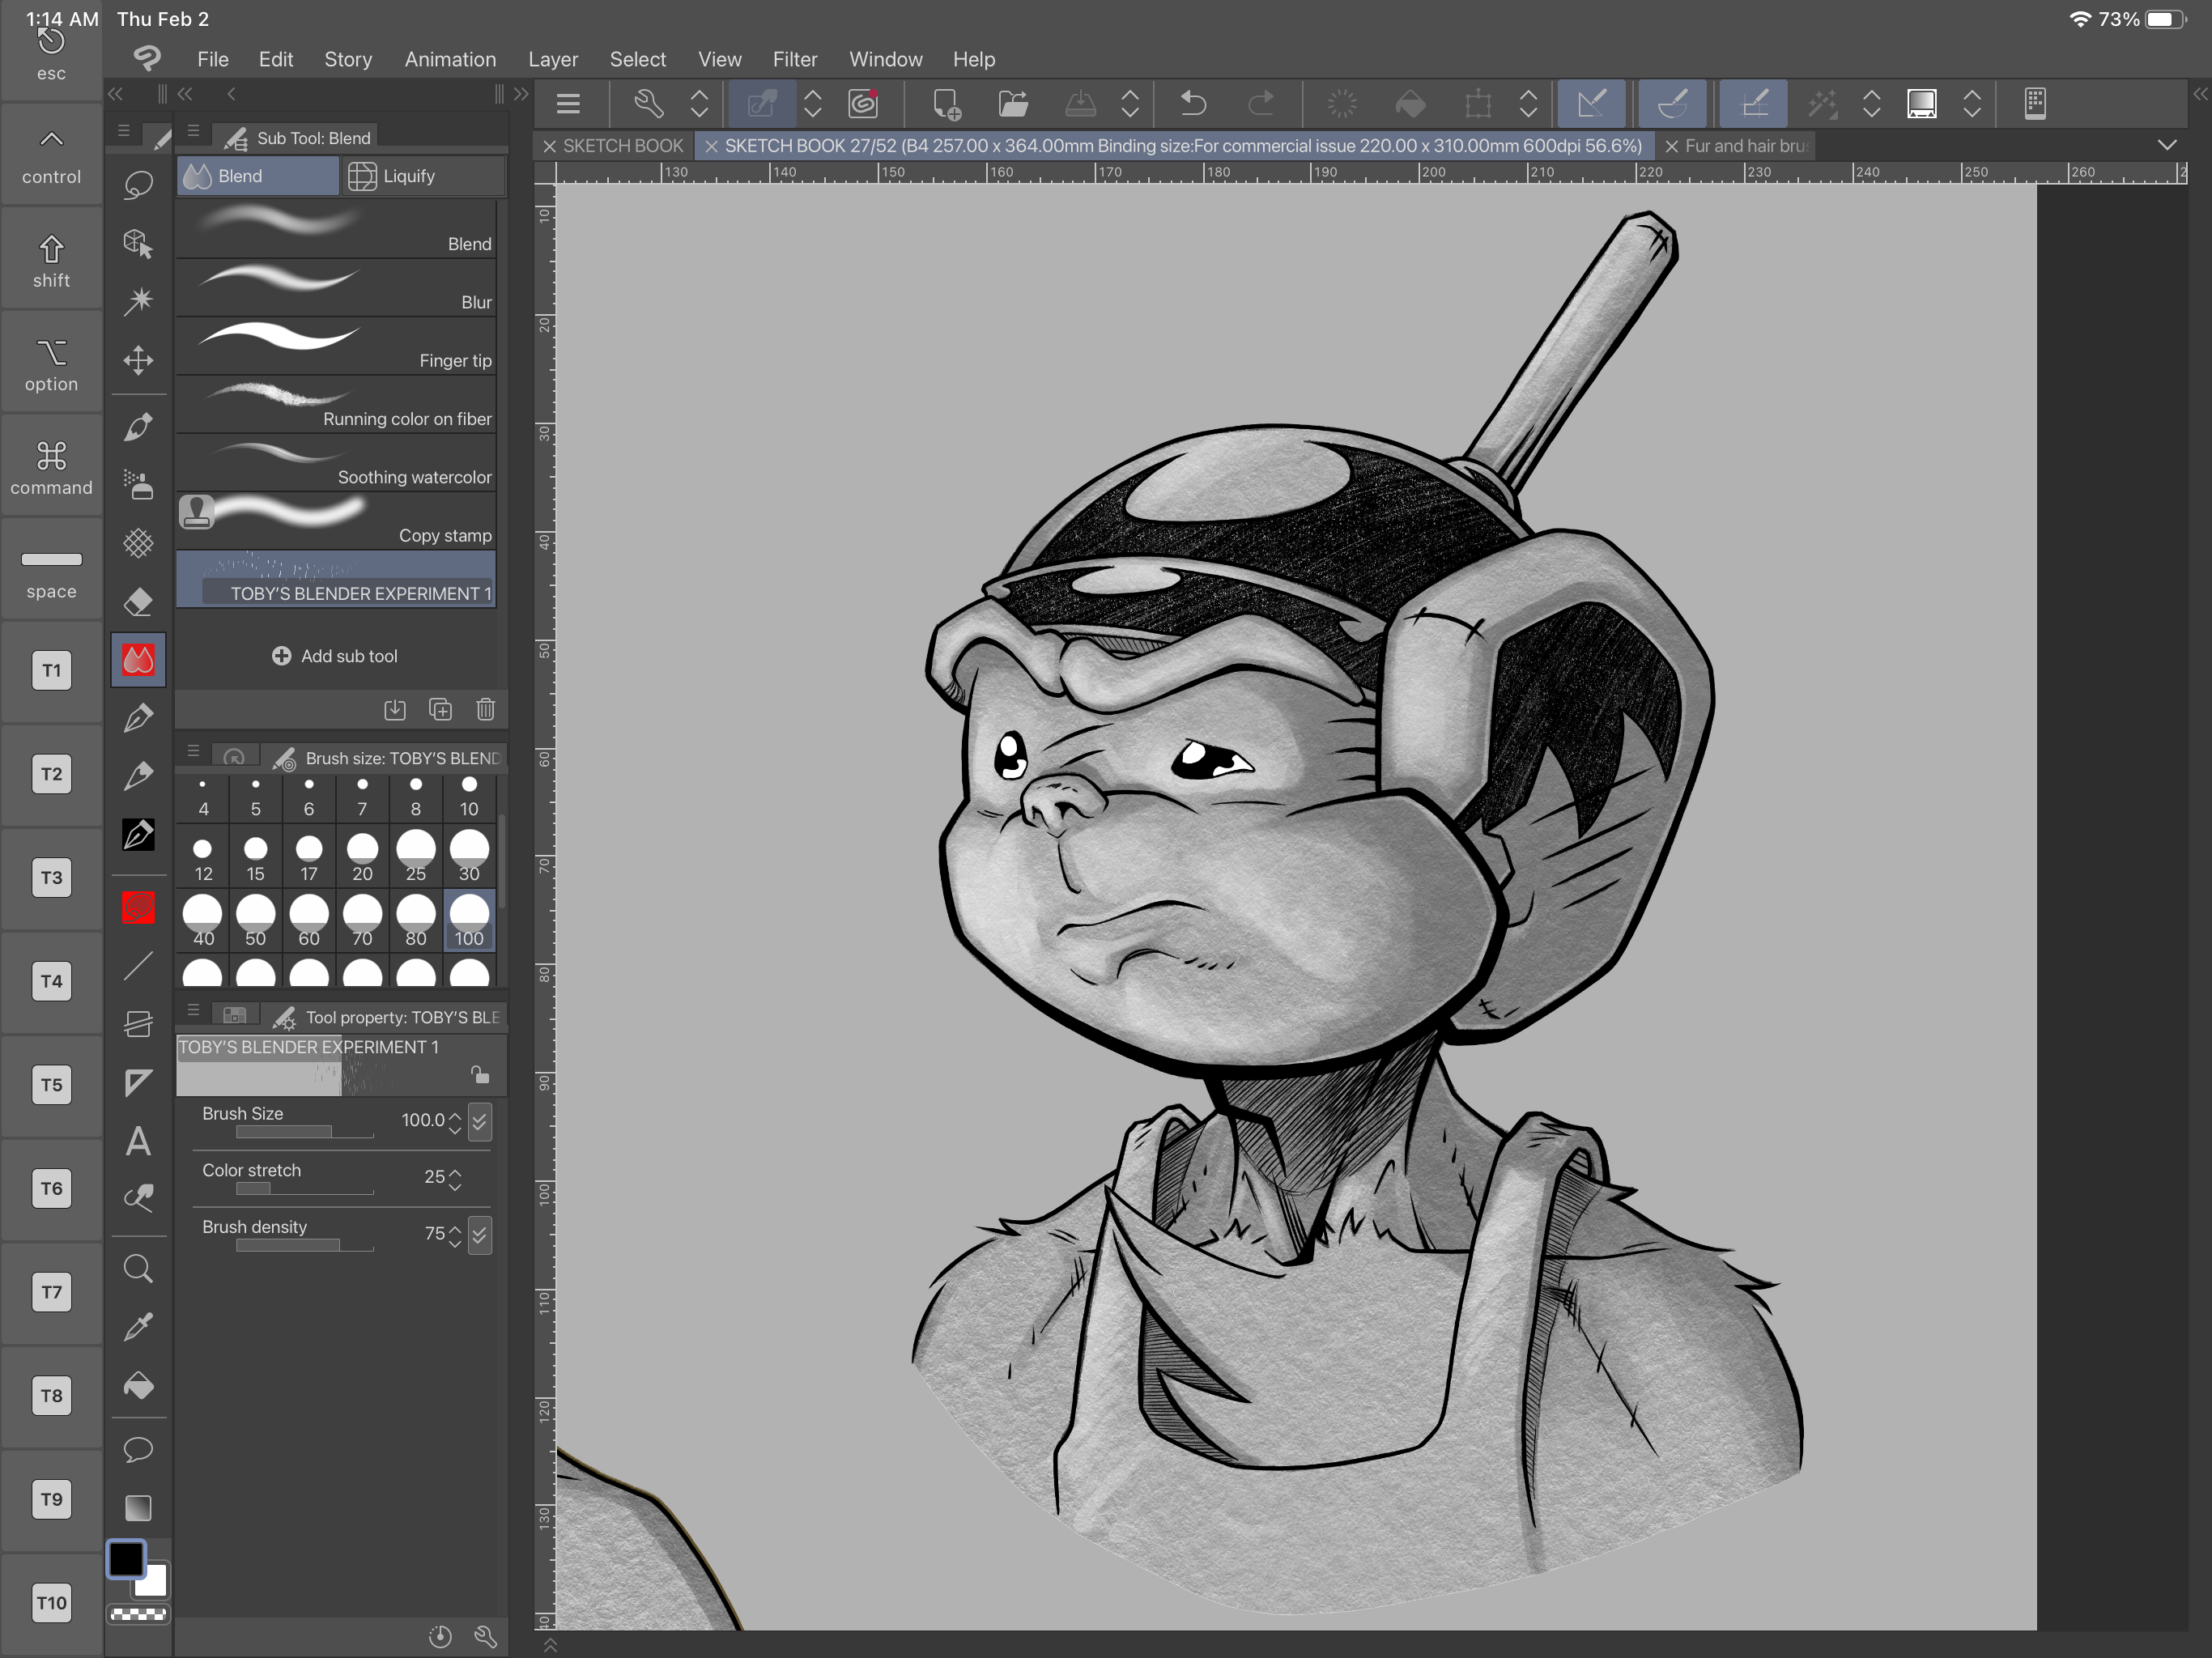This screenshot has height=1658, width=2212.
Task: Click Undo arrow in command bar
Action: [x=1193, y=103]
